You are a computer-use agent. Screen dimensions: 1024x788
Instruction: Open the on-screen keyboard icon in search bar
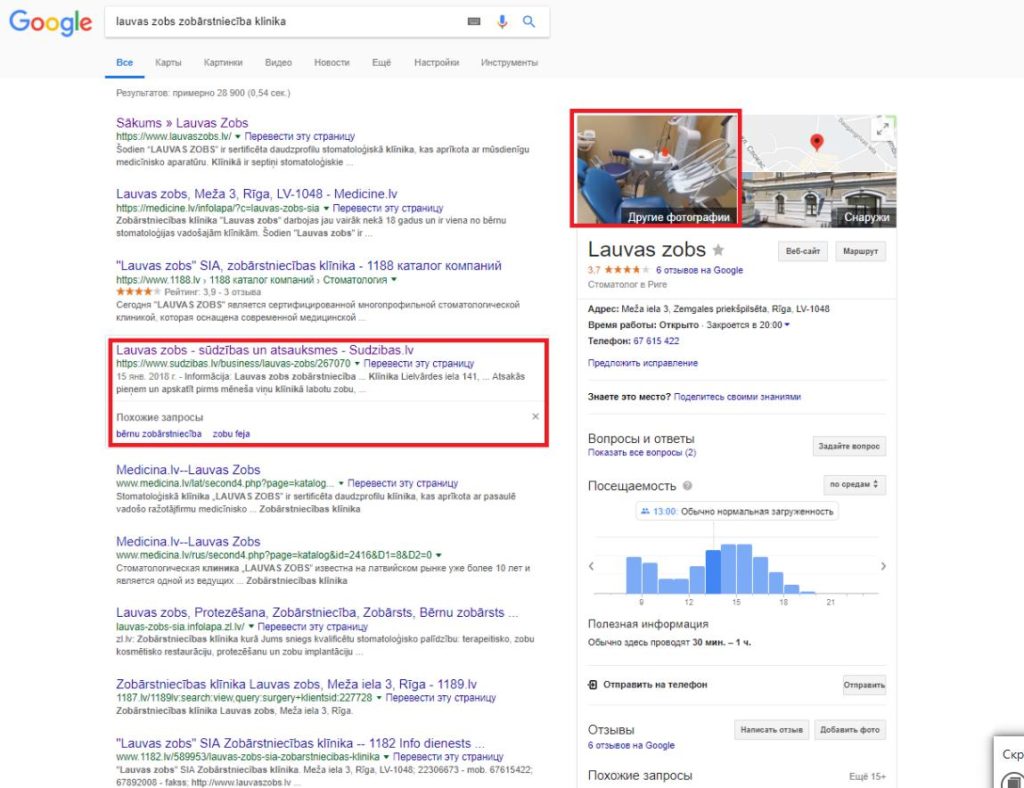pos(473,21)
